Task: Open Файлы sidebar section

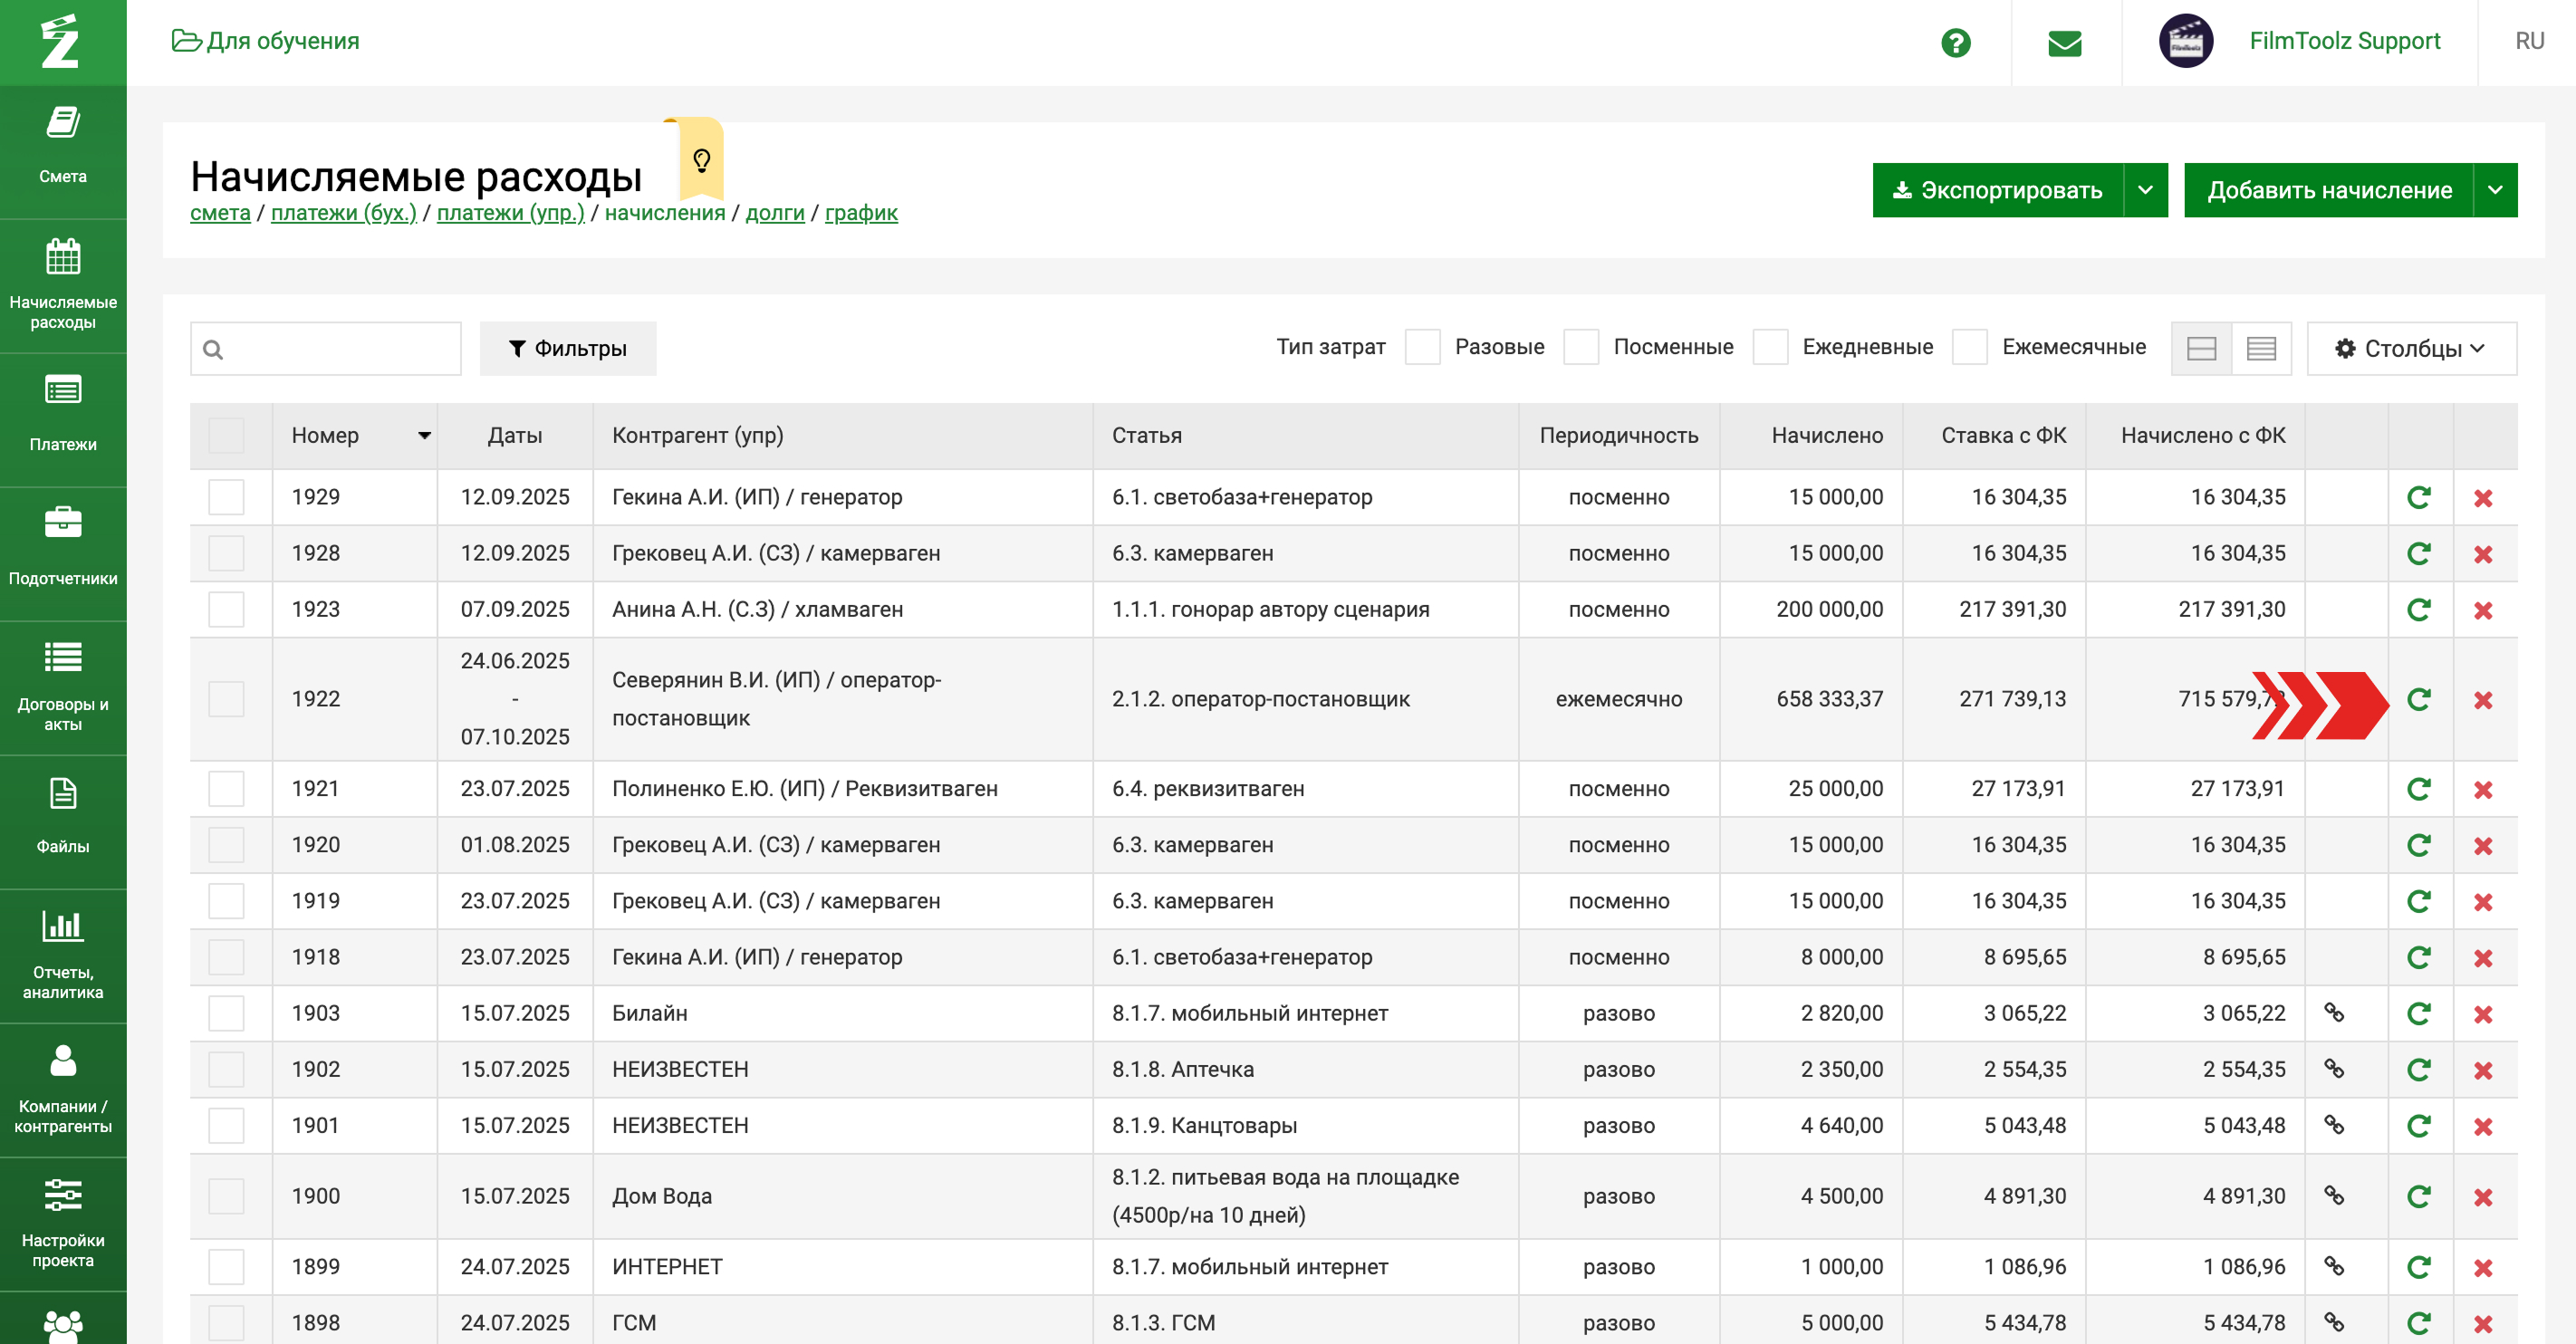Action: click(x=63, y=822)
